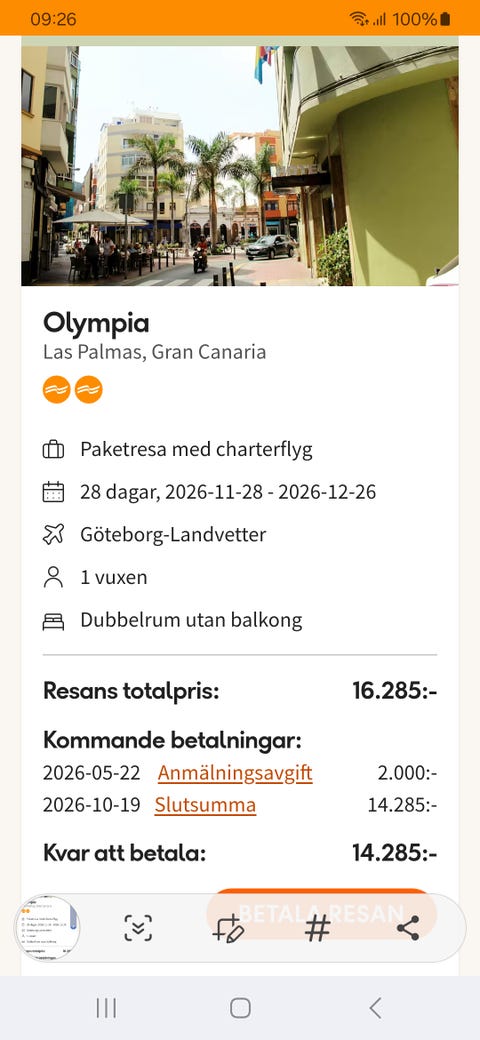Tap the Android home button
Screen dimensions: 480x1040
coord(240,1008)
